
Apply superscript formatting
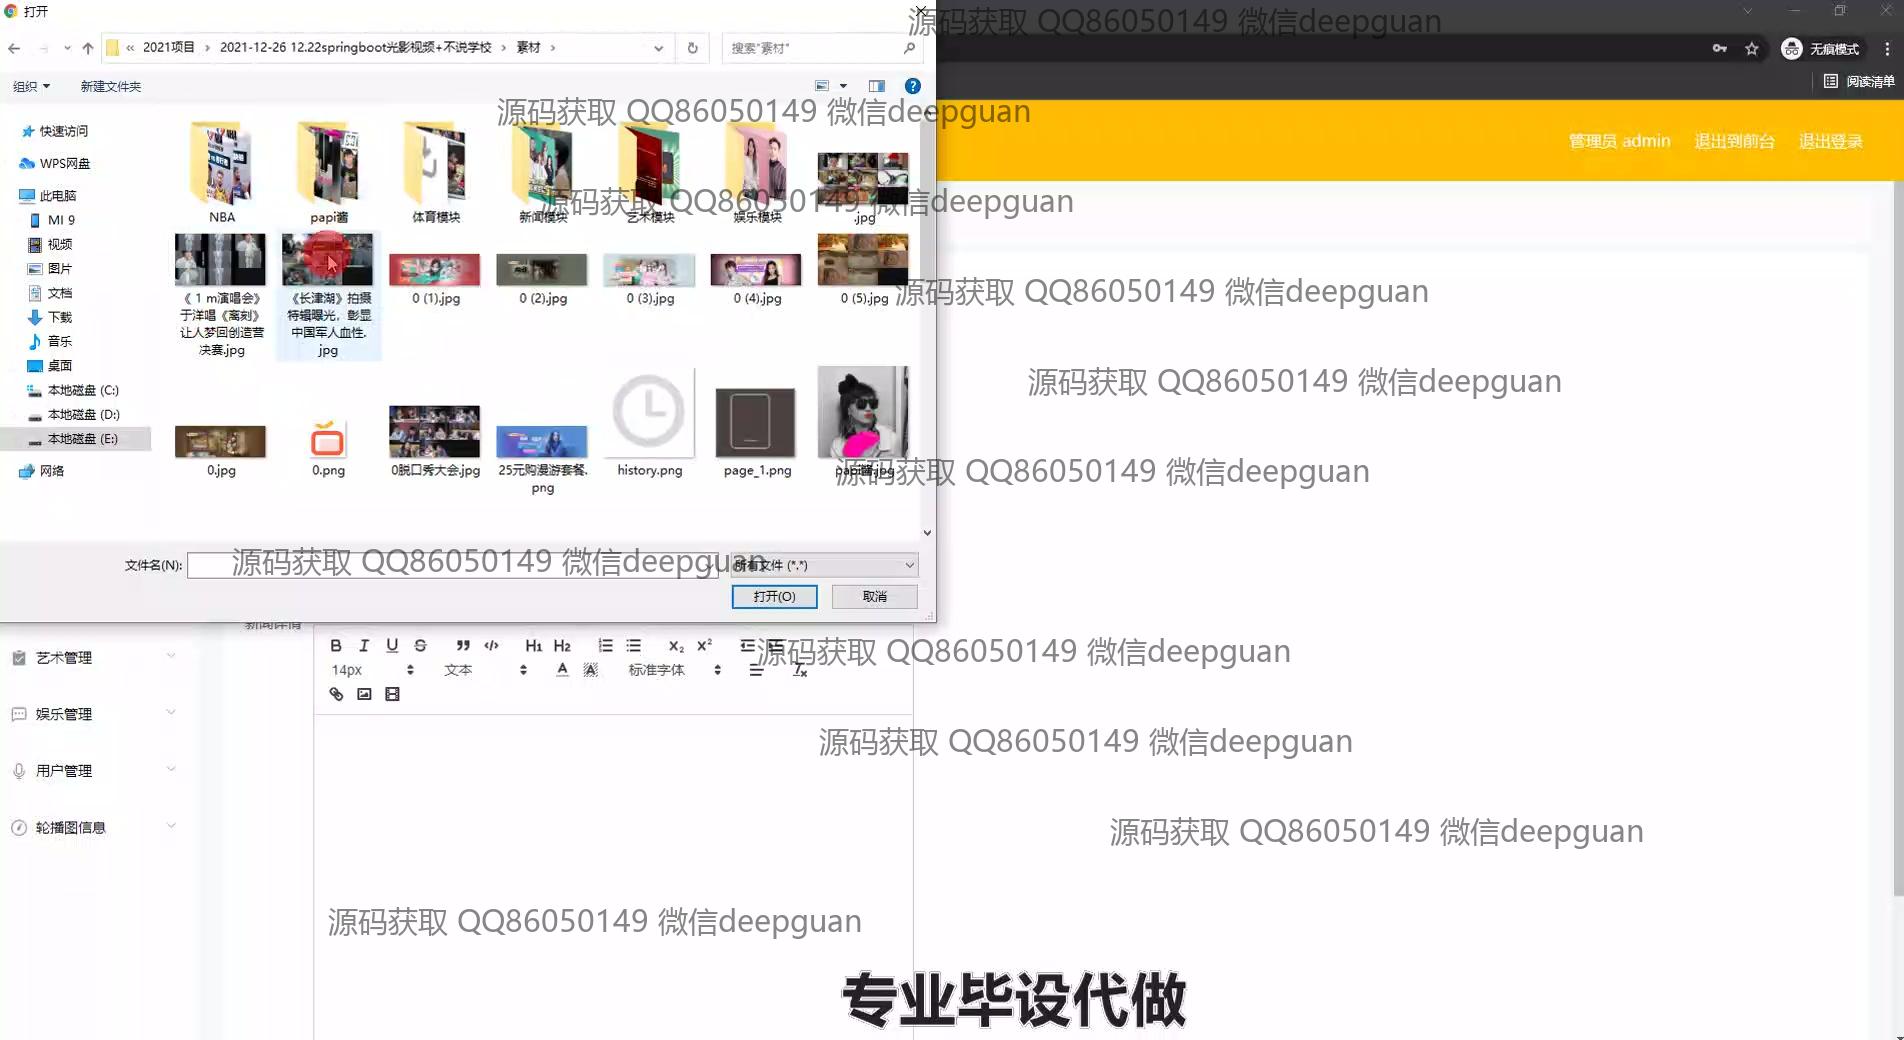704,645
